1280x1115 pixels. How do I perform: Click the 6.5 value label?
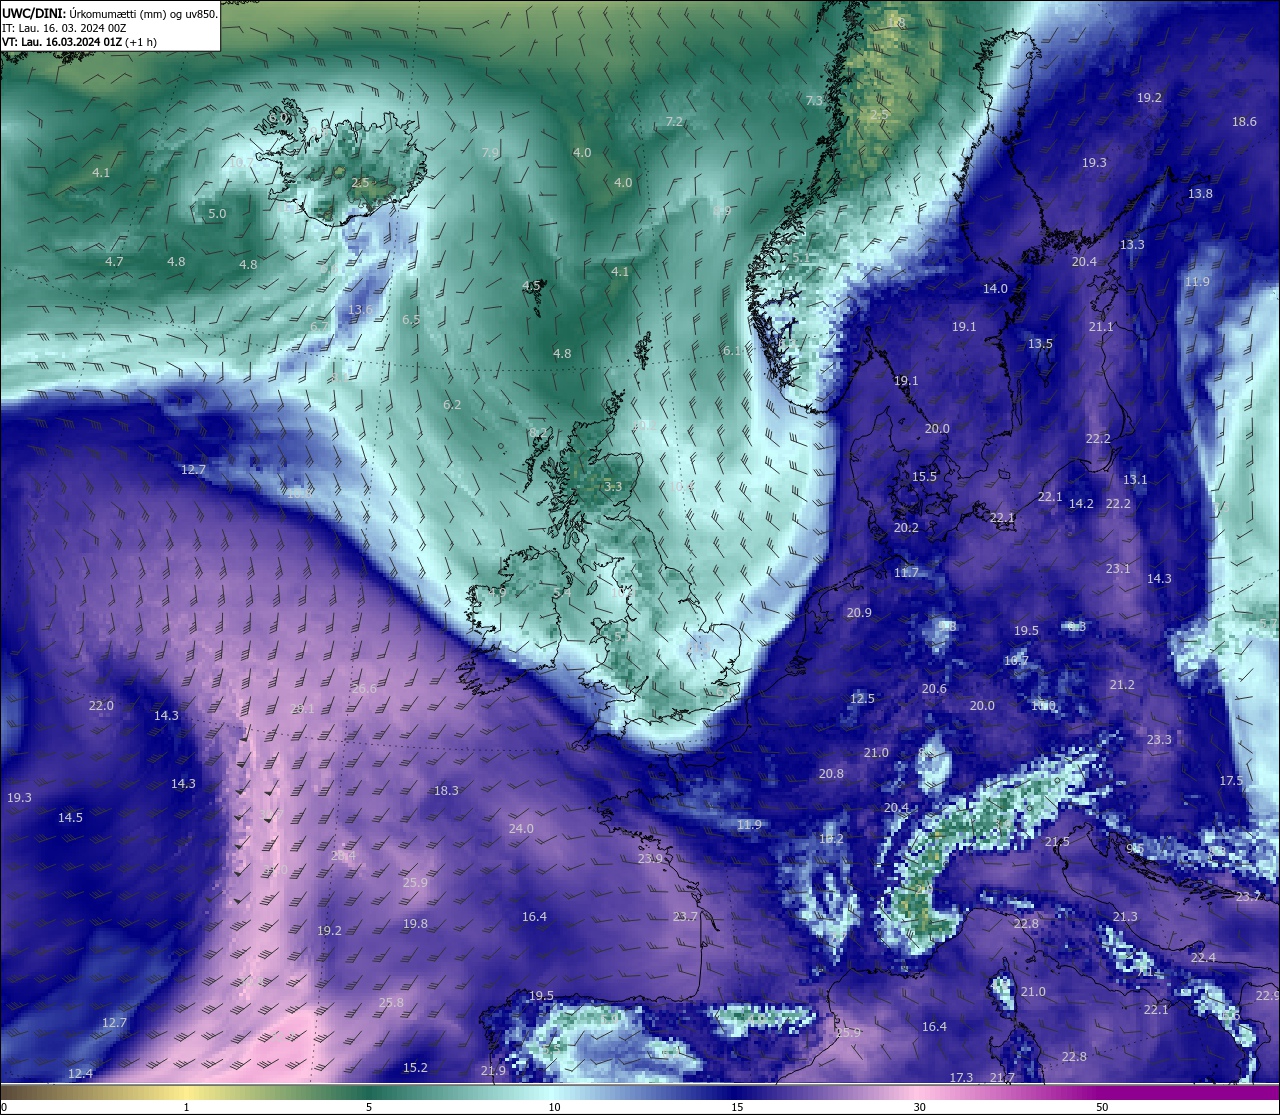point(411,320)
